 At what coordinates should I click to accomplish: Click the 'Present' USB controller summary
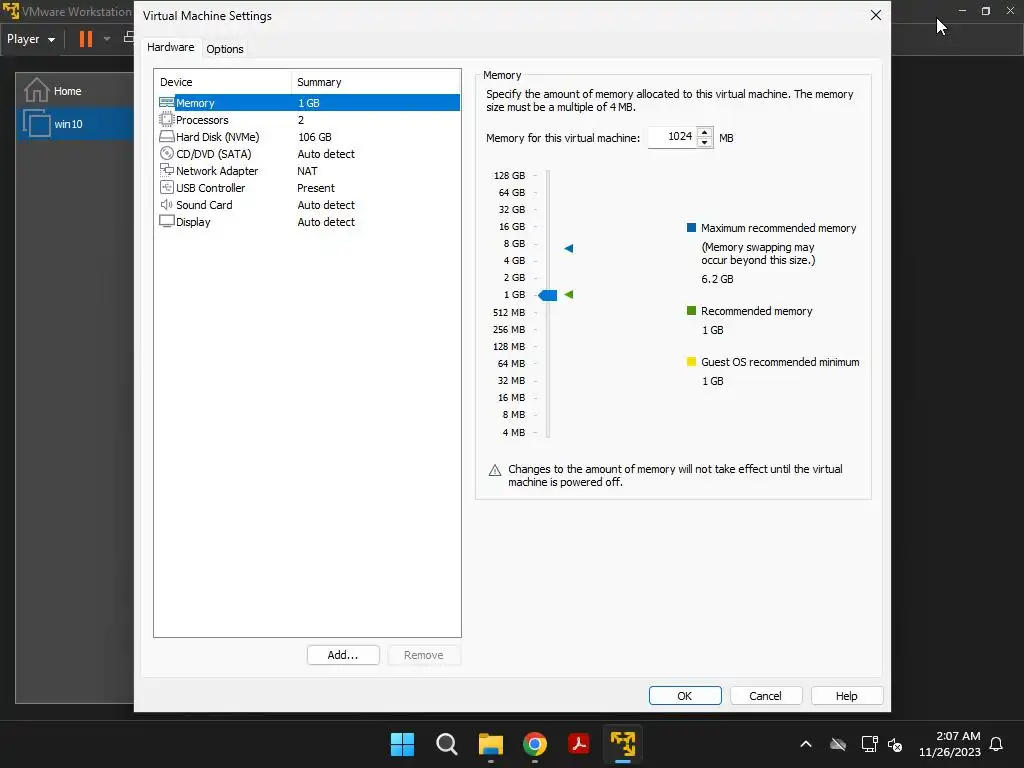(316, 187)
